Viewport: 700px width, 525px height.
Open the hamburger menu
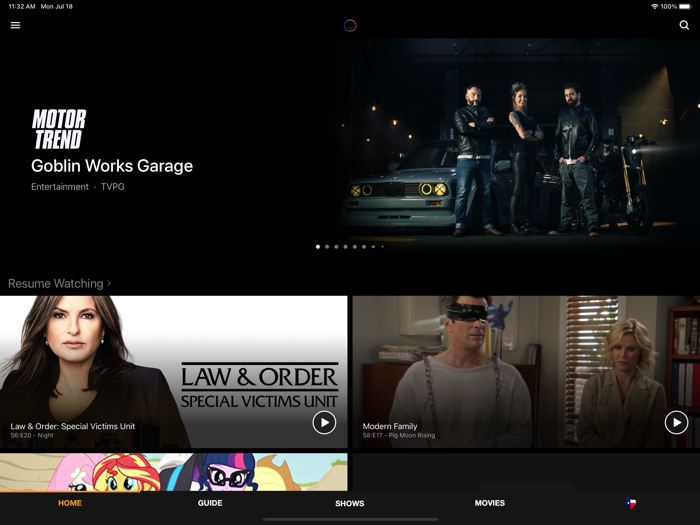coord(16,25)
